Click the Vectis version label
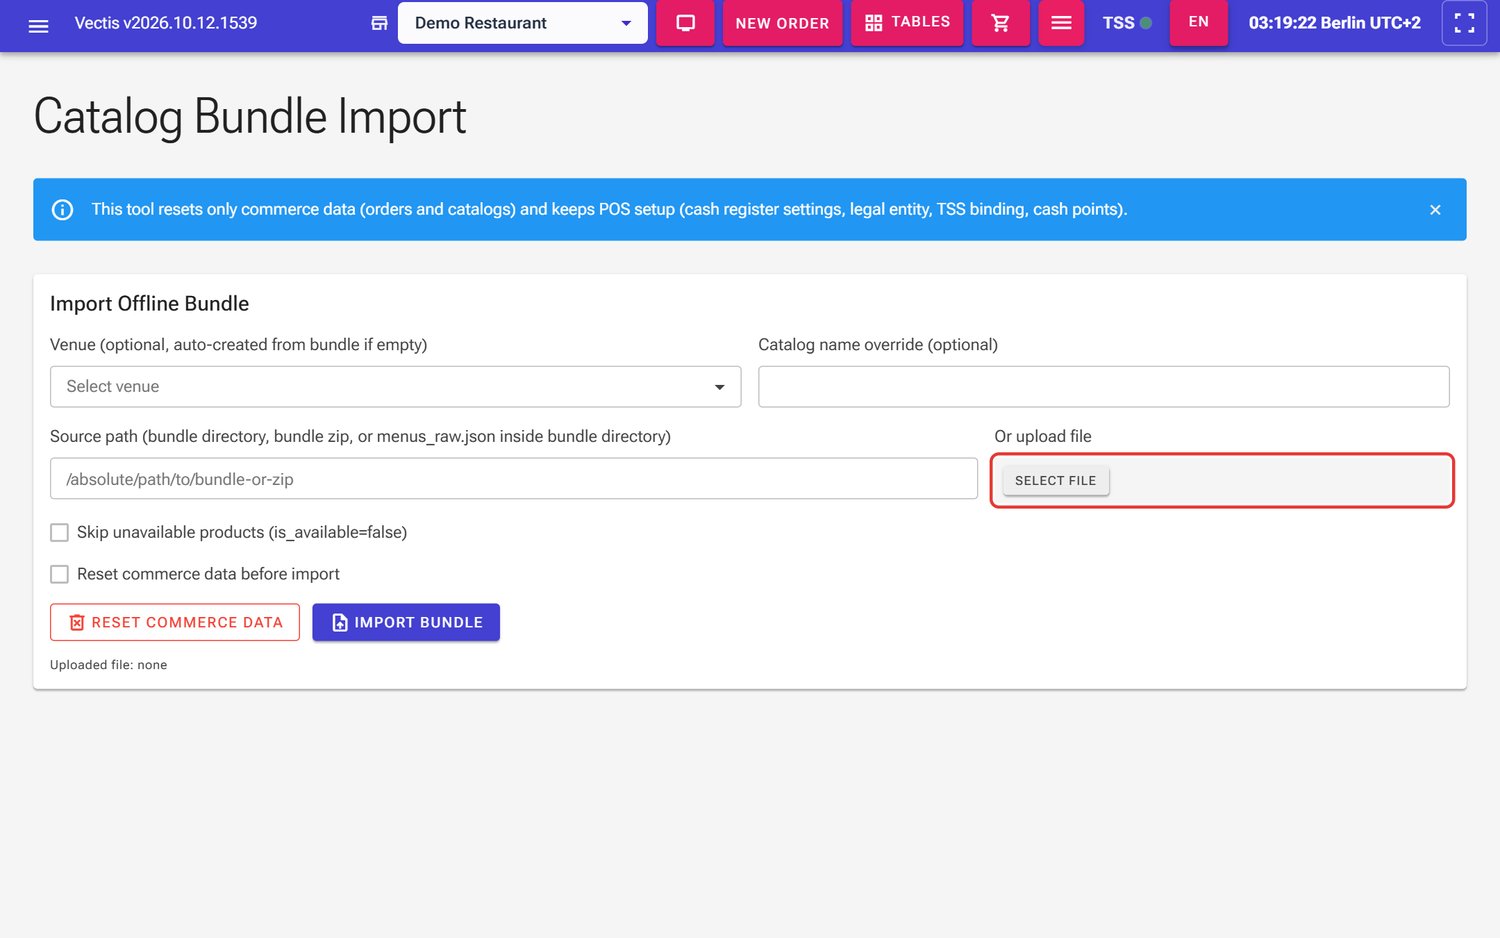1500x938 pixels. (x=166, y=23)
